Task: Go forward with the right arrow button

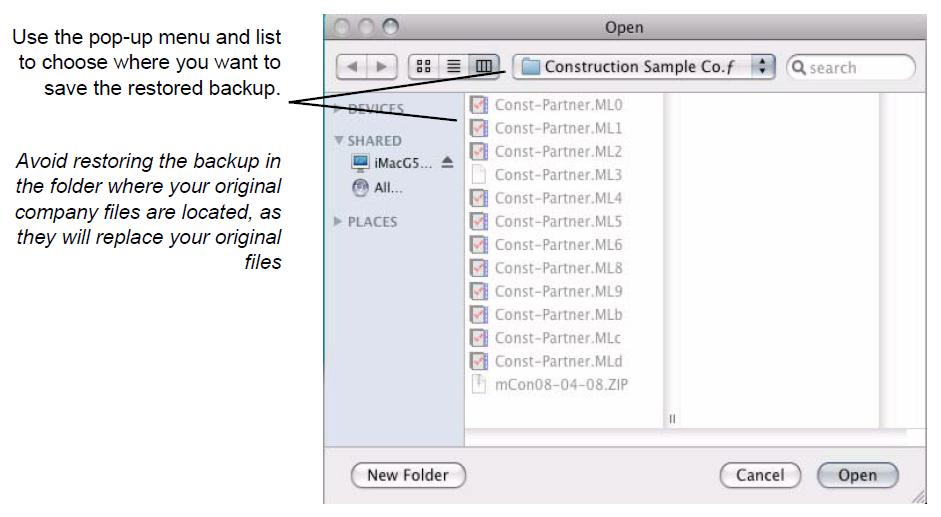Action: click(381, 67)
